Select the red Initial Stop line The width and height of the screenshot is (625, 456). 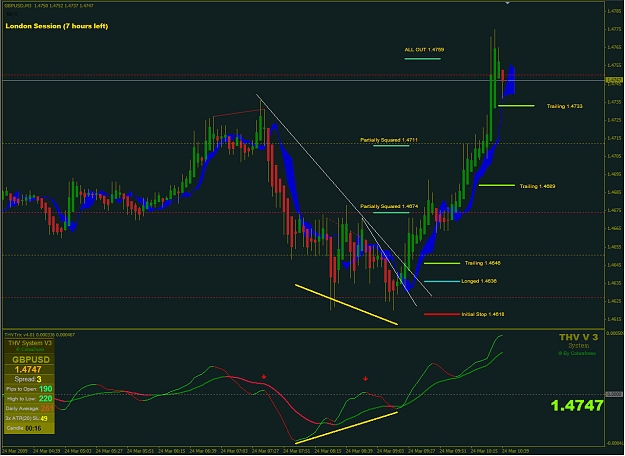(x=442, y=314)
